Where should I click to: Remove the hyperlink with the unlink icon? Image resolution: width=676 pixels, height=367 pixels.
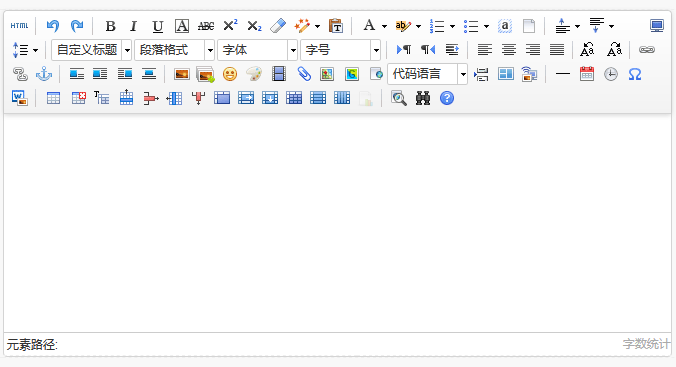(x=20, y=74)
